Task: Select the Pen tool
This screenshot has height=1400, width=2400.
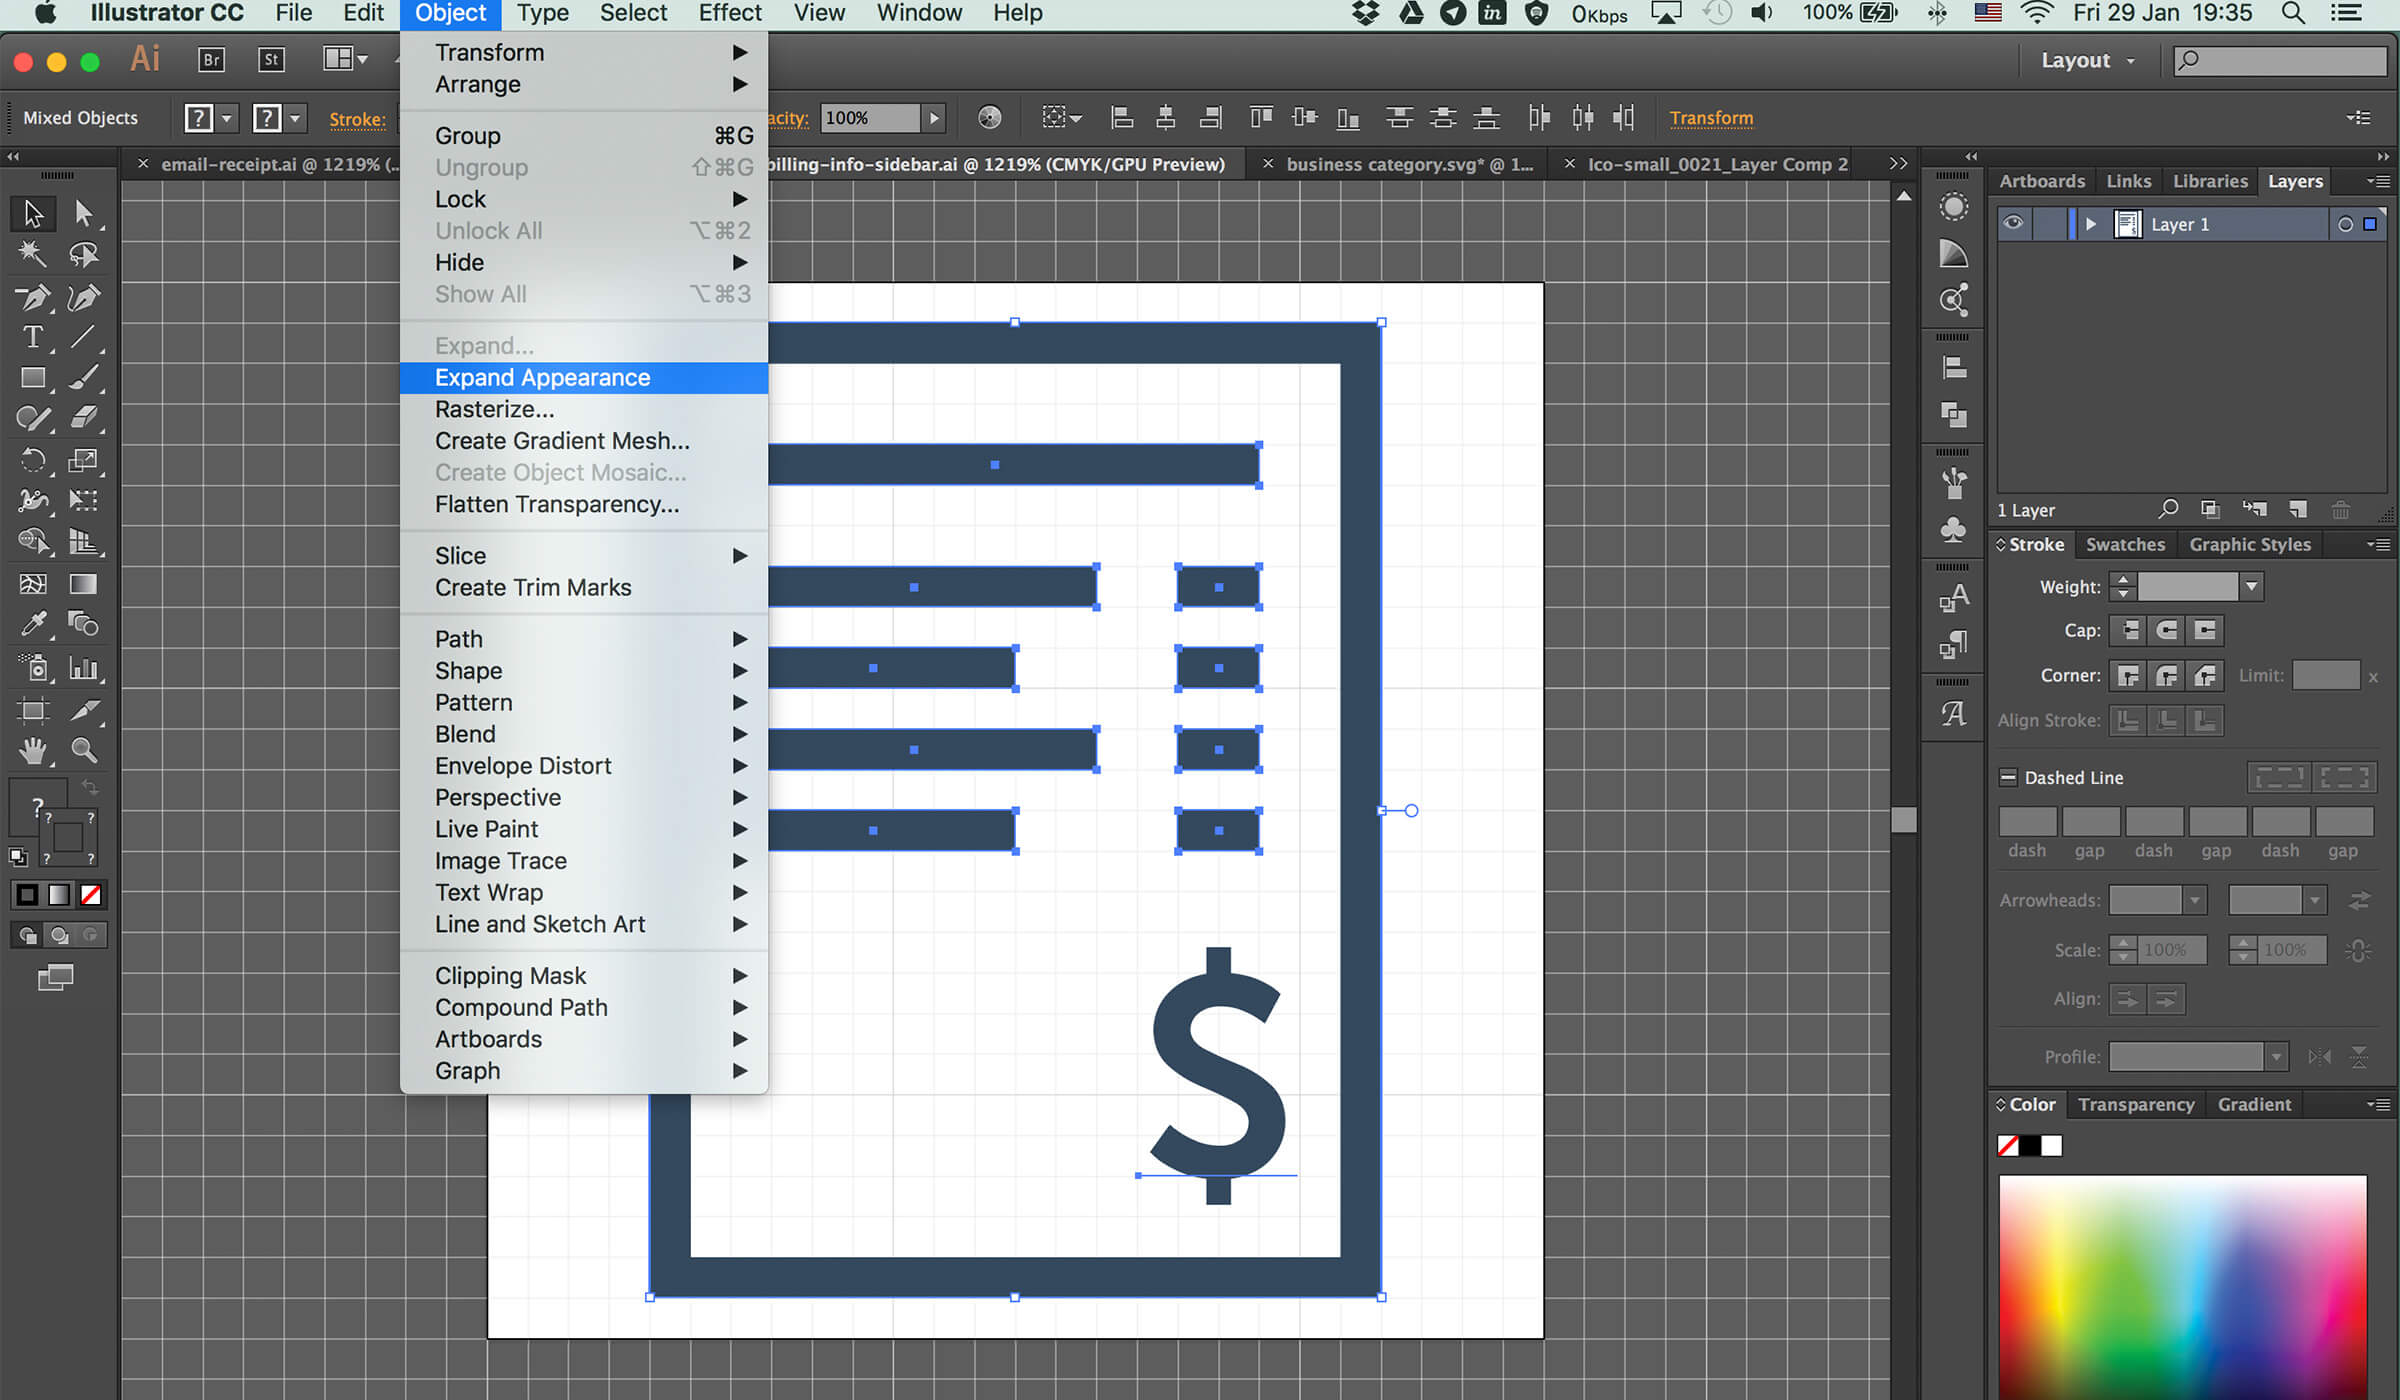Action: click(33, 297)
